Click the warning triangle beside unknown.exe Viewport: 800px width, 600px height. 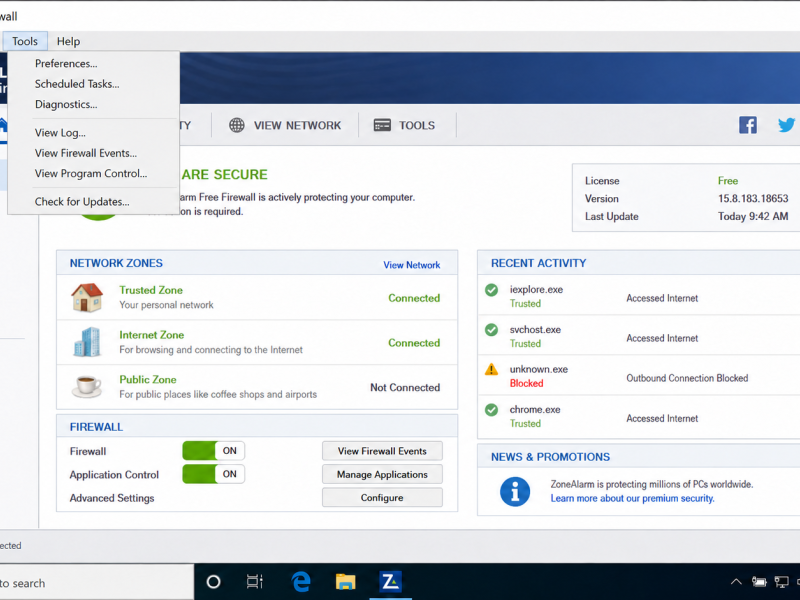coord(491,369)
